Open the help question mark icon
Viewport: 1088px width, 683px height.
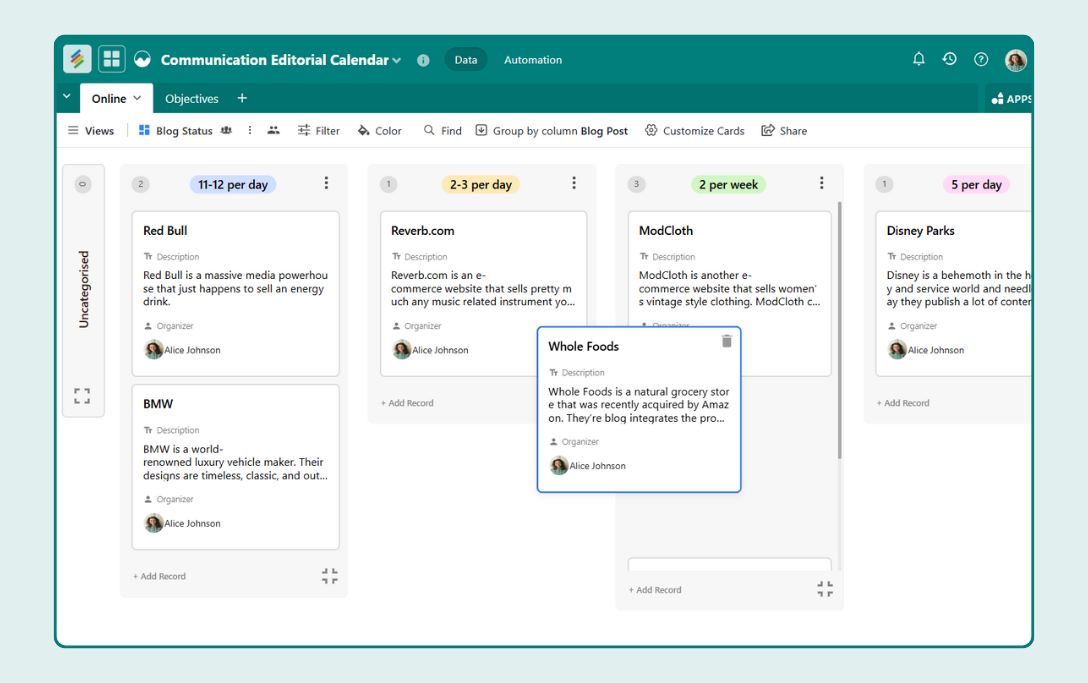tap(980, 60)
